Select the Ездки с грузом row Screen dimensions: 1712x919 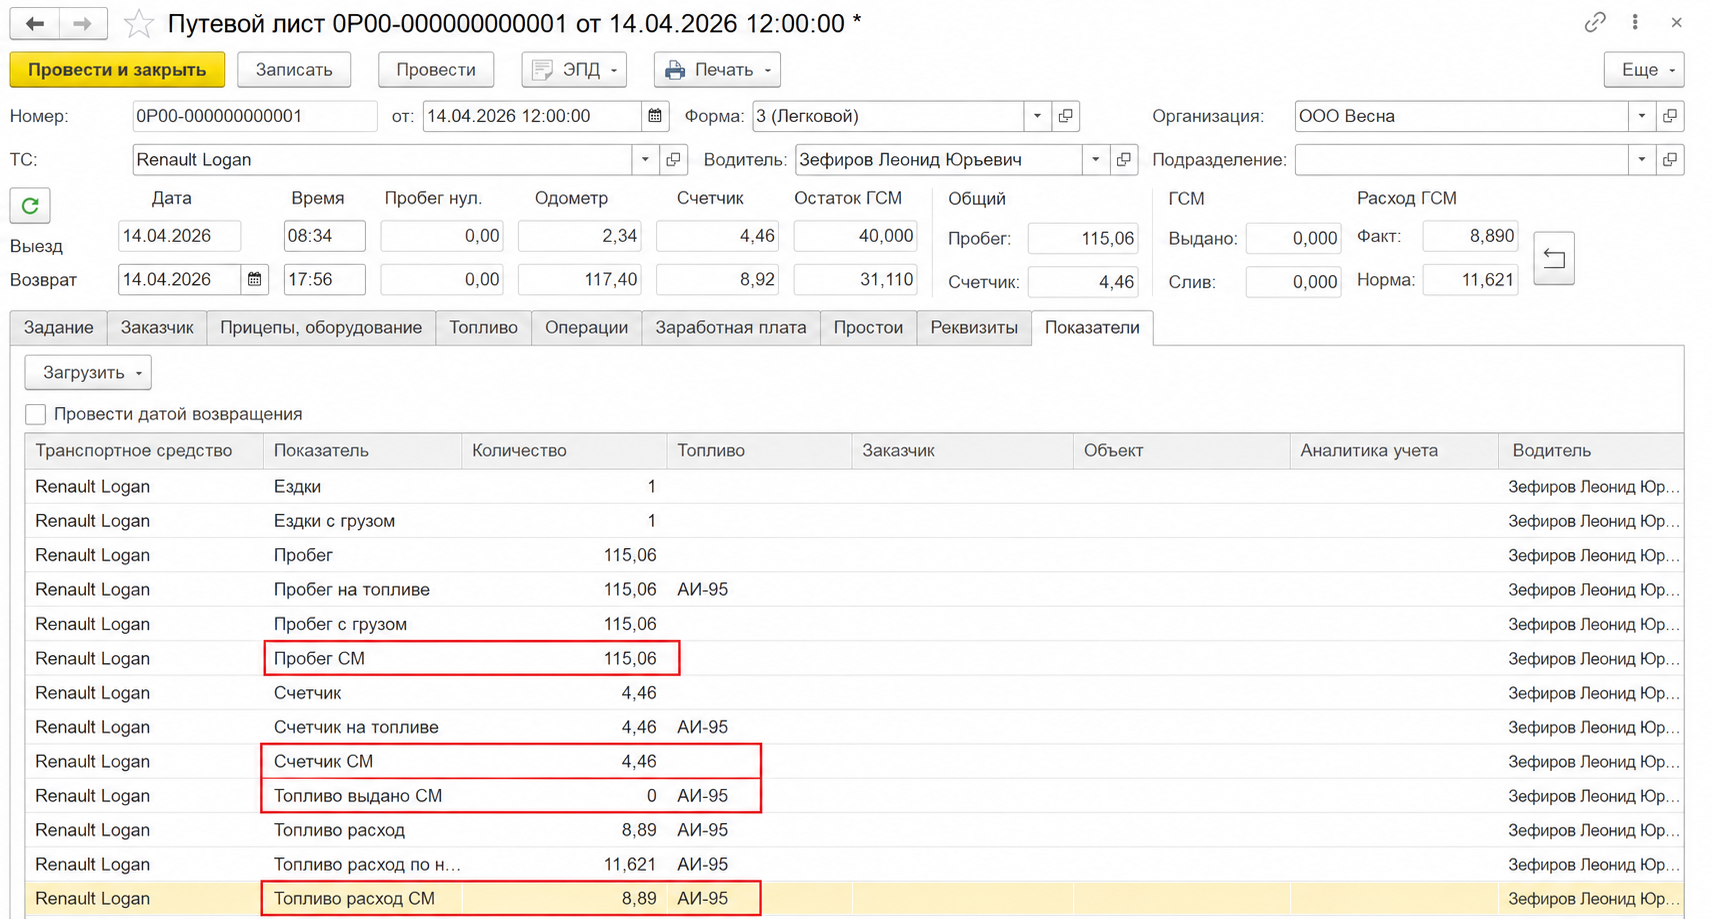click(x=854, y=521)
